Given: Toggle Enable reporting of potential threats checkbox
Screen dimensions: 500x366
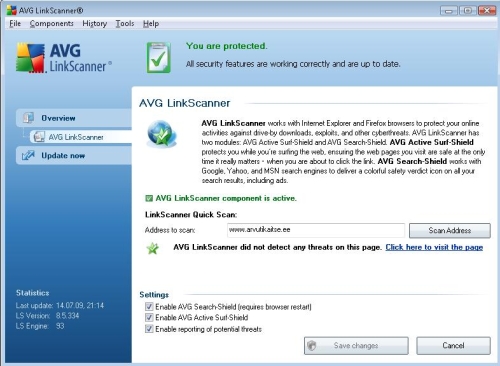Looking at the screenshot, I should tap(149, 329).
